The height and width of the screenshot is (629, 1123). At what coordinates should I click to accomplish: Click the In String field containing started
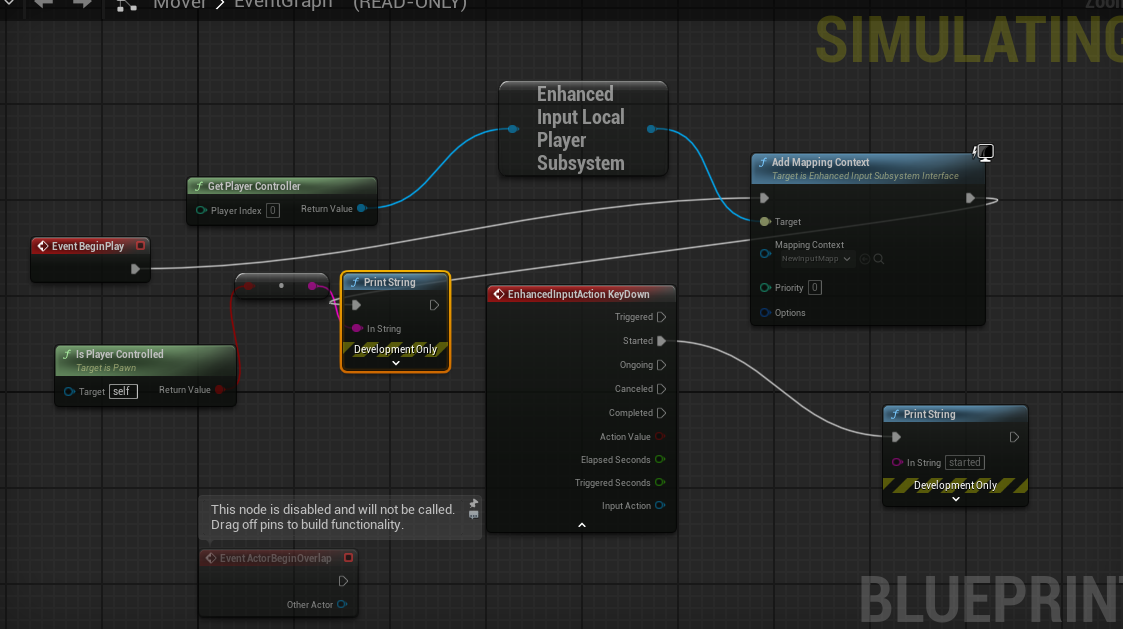tap(965, 462)
